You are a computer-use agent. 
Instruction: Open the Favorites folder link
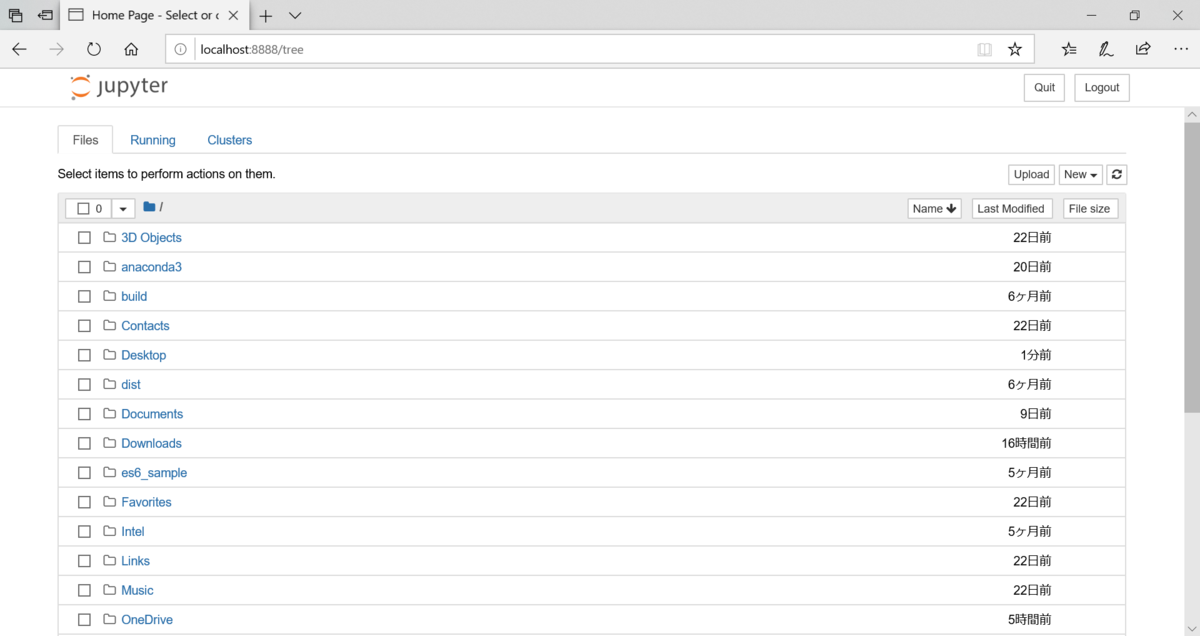pos(146,502)
